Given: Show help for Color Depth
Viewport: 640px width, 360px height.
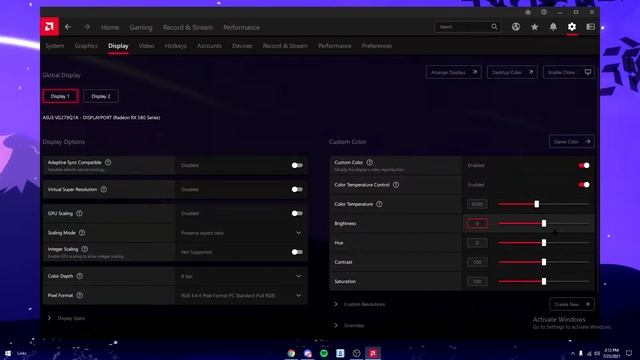Looking at the screenshot, I should [80, 276].
